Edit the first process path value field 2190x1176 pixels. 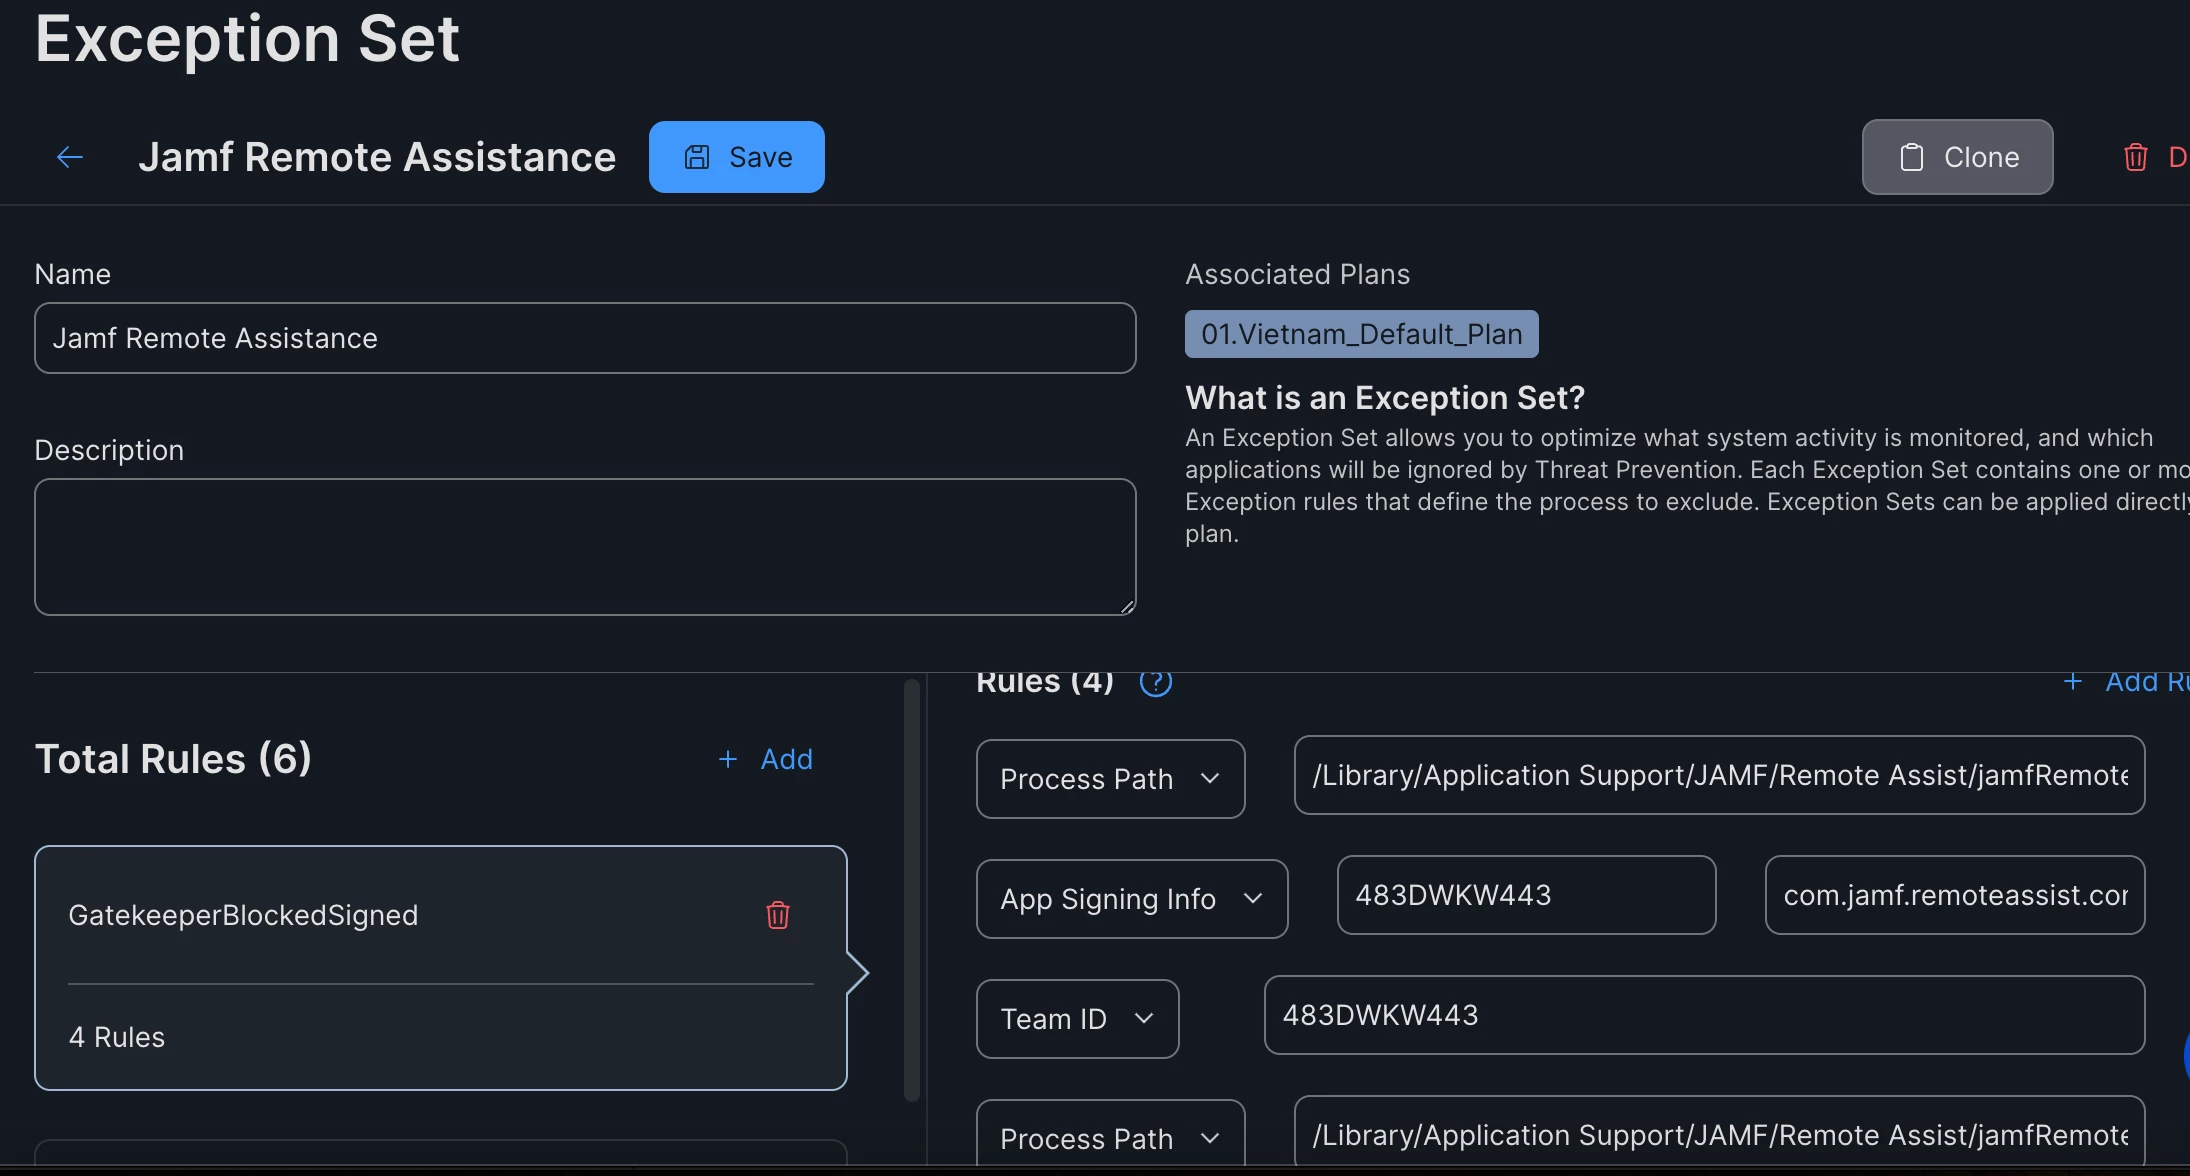point(1719,775)
